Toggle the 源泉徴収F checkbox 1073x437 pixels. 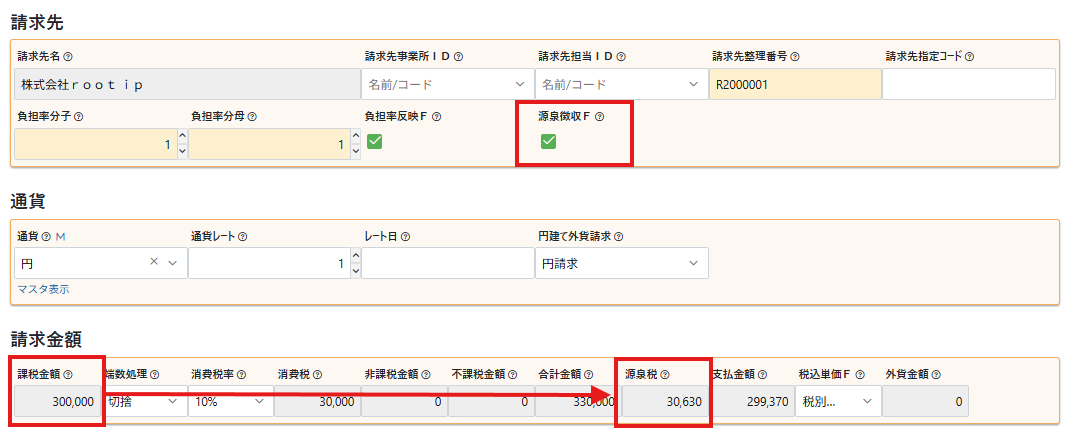point(548,142)
